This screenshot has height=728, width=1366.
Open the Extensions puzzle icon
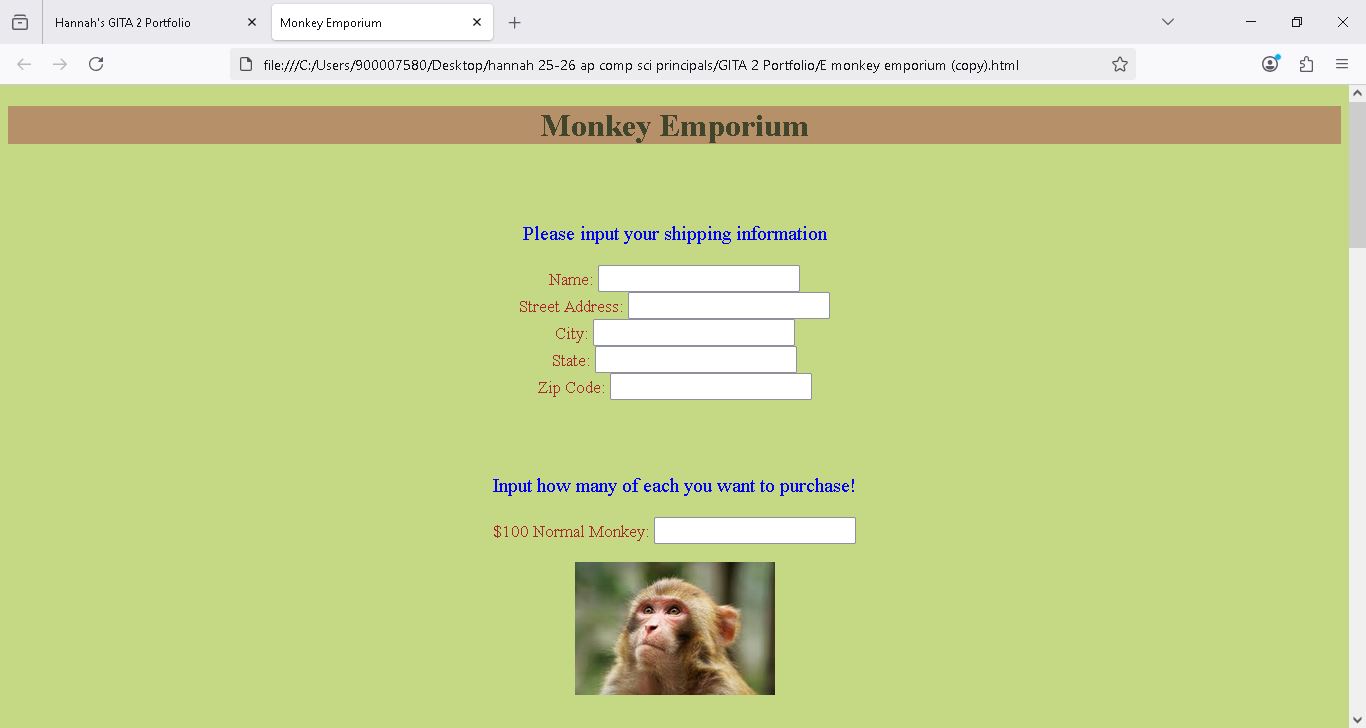tap(1306, 64)
